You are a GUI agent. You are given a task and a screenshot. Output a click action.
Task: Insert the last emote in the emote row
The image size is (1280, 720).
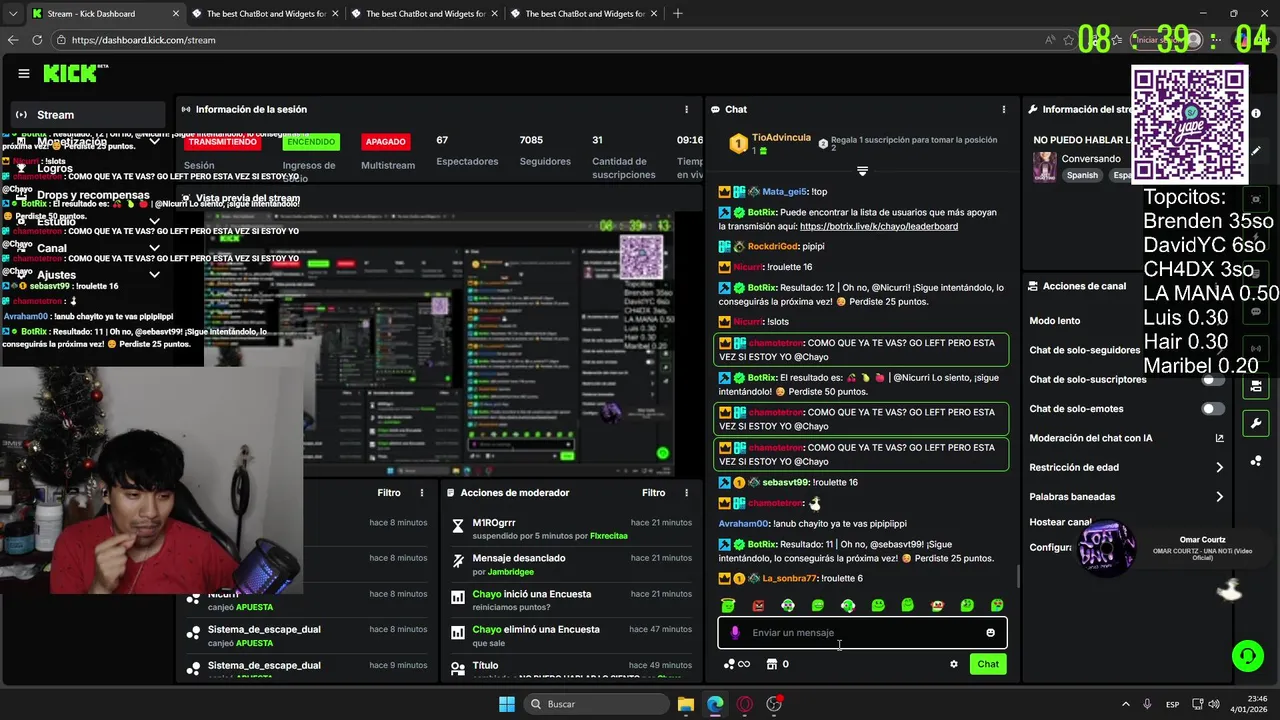pos(997,605)
